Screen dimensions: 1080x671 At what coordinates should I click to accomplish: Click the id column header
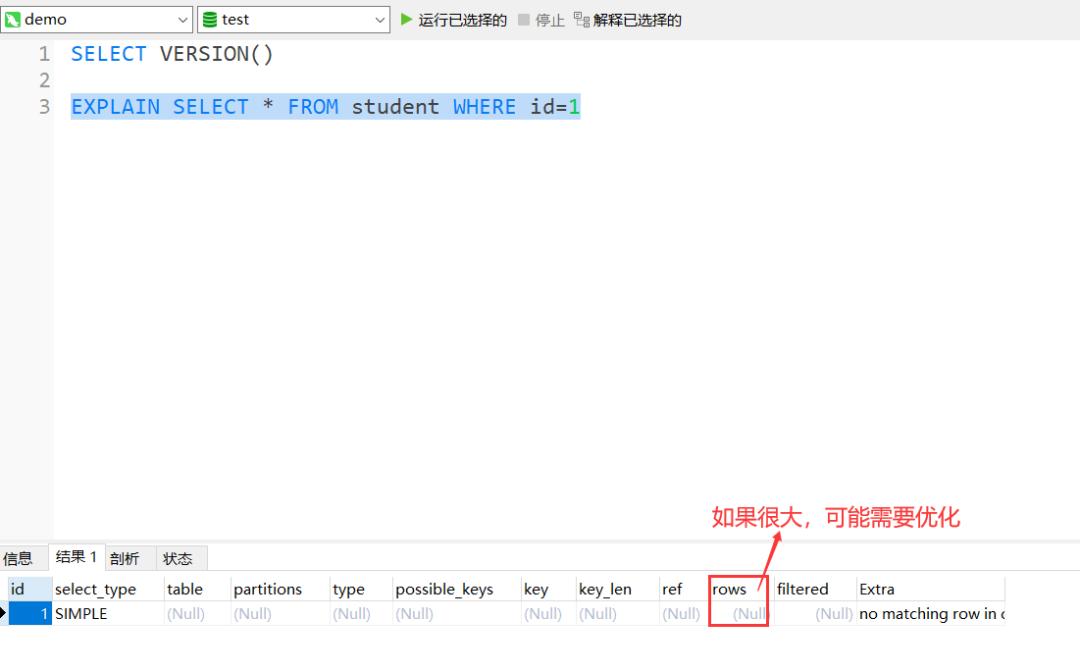tap(30, 589)
